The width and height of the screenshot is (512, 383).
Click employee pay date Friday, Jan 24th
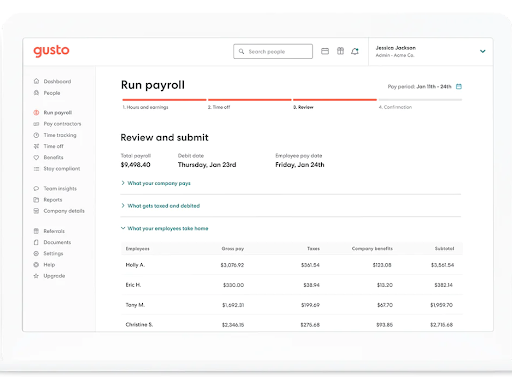coord(300,165)
